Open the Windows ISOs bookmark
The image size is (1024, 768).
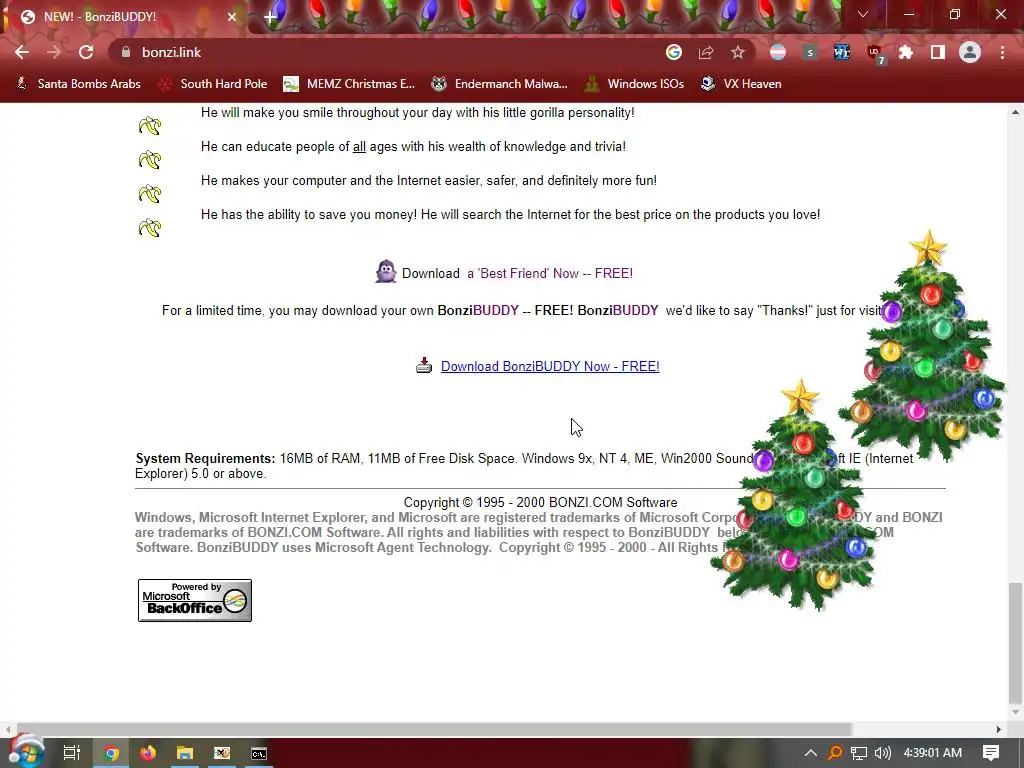(635, 84)
